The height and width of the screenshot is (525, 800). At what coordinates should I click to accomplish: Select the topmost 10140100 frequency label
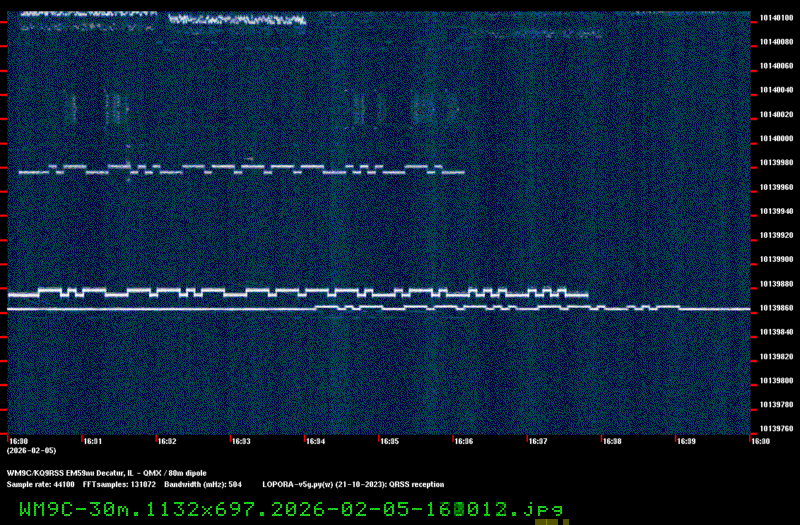(x=775, y=17)
